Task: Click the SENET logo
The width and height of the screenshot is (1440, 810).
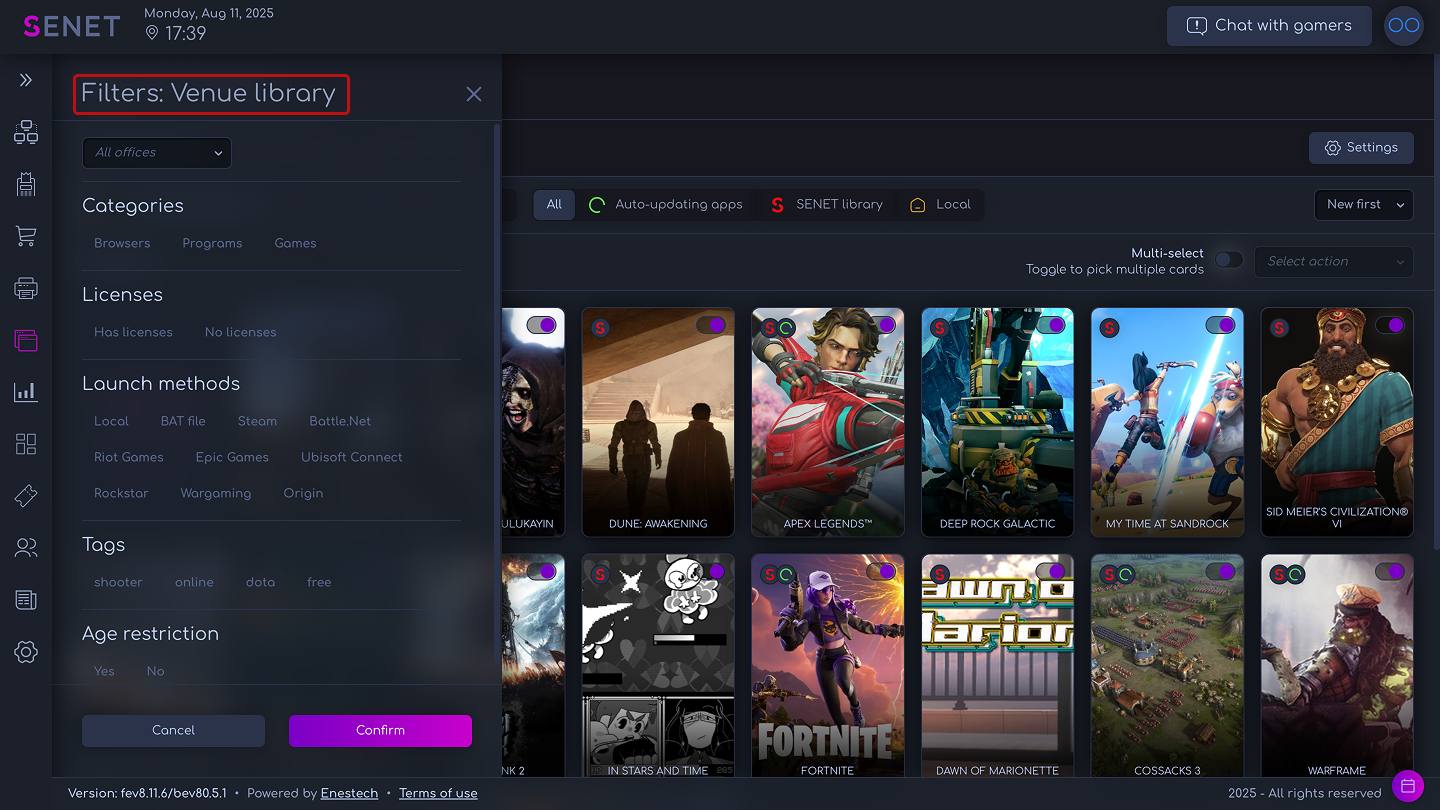Action: [x=72, y=26]
